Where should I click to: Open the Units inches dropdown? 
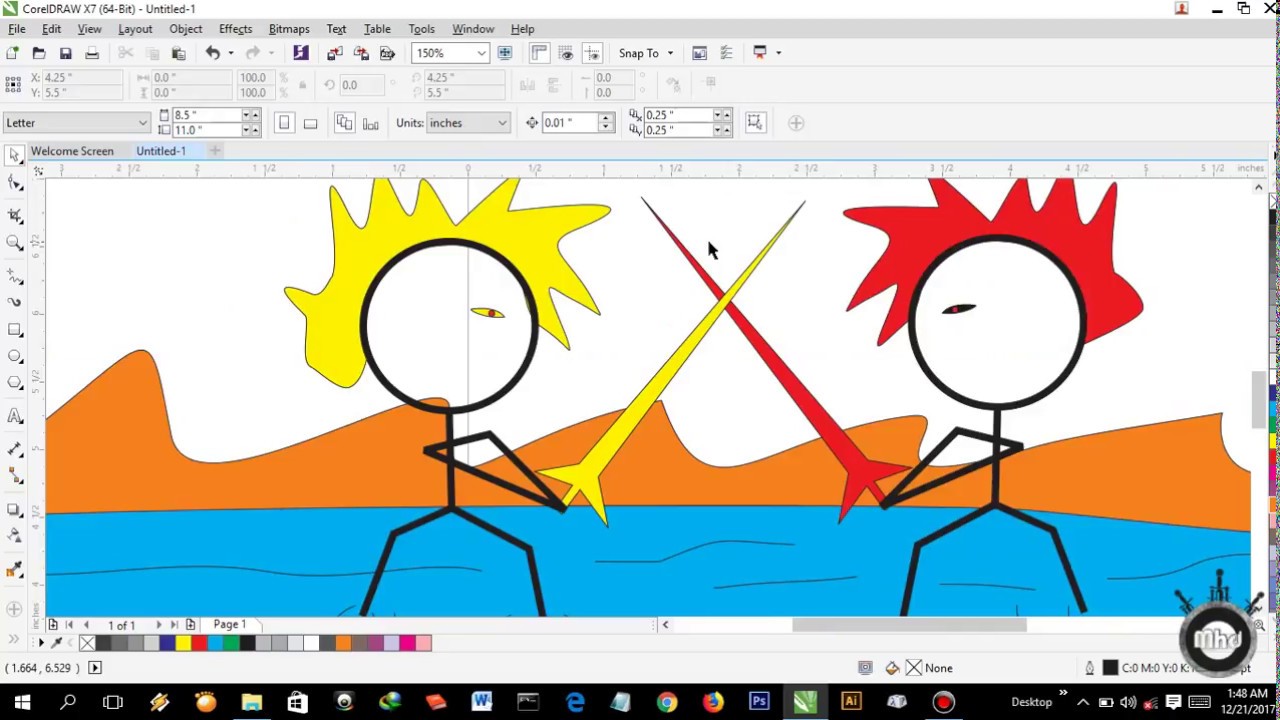501,123
